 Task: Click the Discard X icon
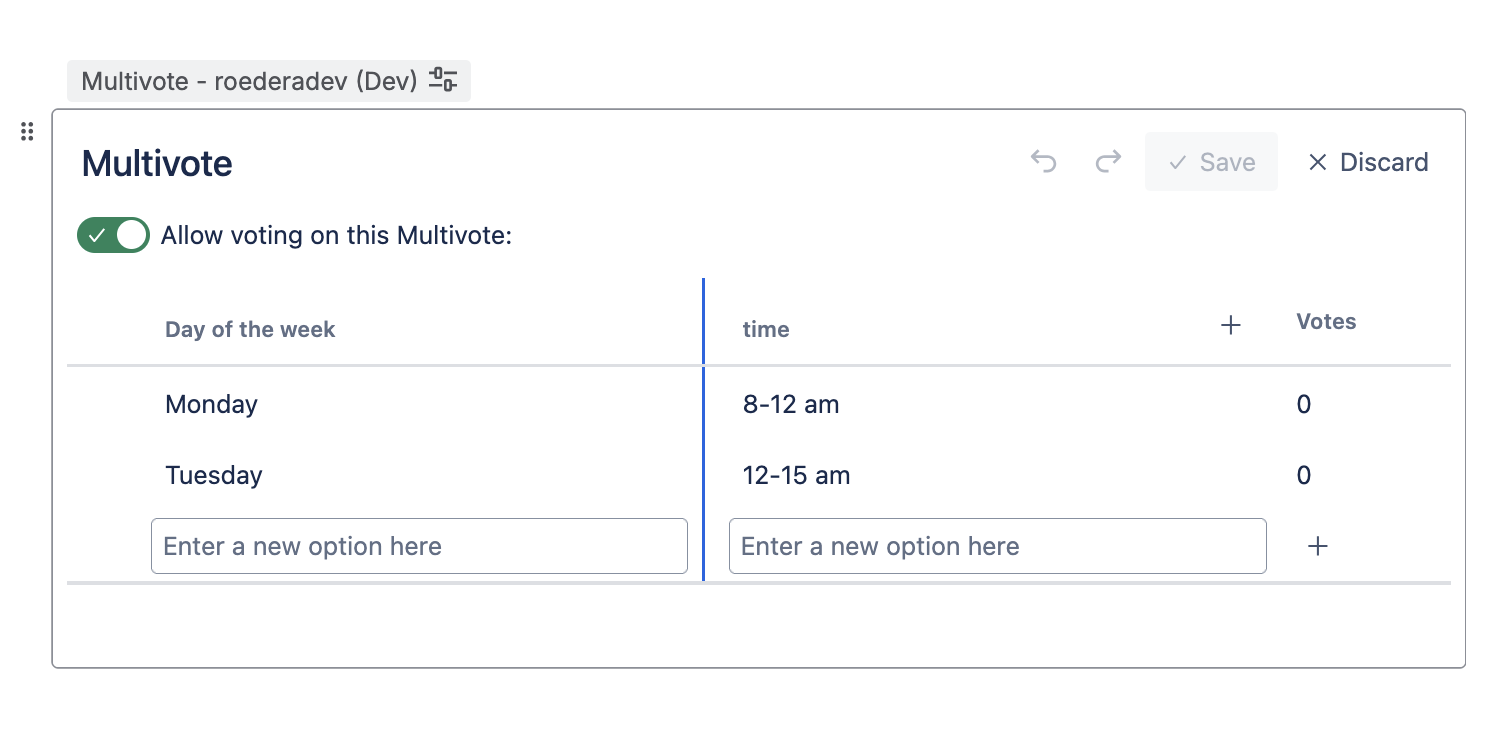(1317, 162)
